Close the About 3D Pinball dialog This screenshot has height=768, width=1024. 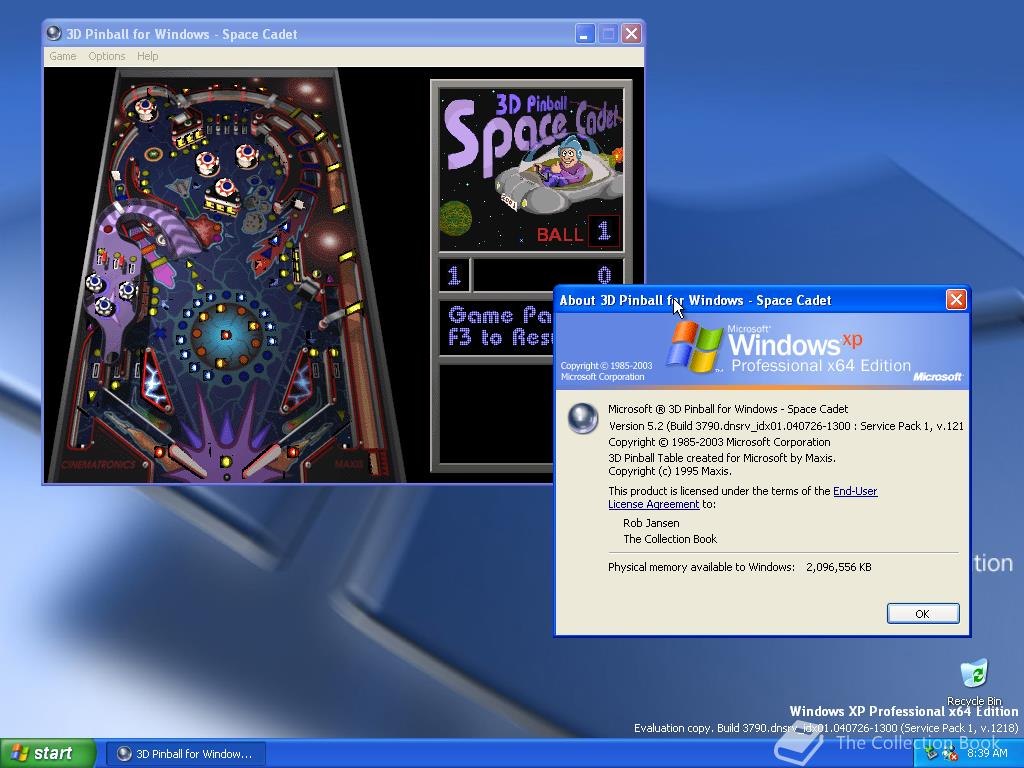click(x=956, y=300)
